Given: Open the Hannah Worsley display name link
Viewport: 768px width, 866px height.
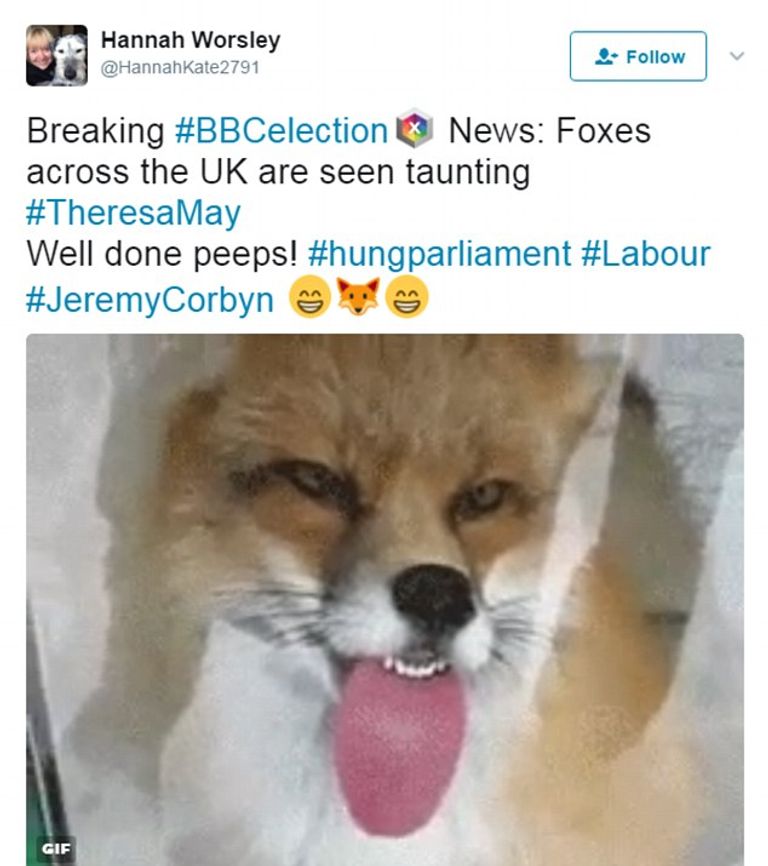Looking at the screenshot, I should pos(190,41).
